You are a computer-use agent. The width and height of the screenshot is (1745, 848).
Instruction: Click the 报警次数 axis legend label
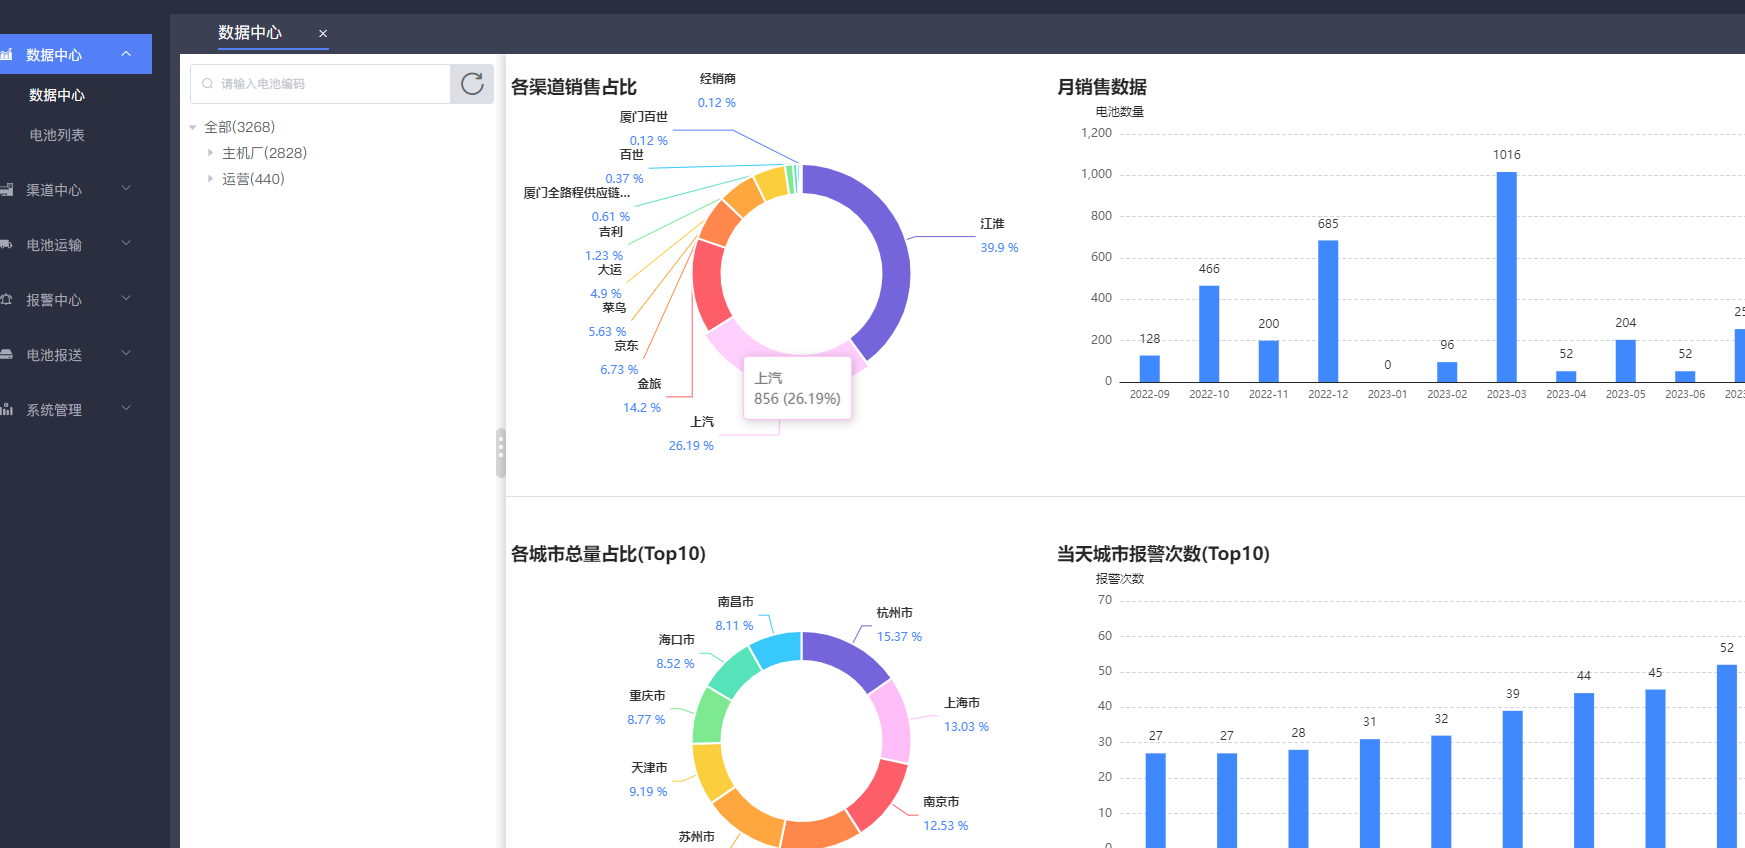point(1119,579)
